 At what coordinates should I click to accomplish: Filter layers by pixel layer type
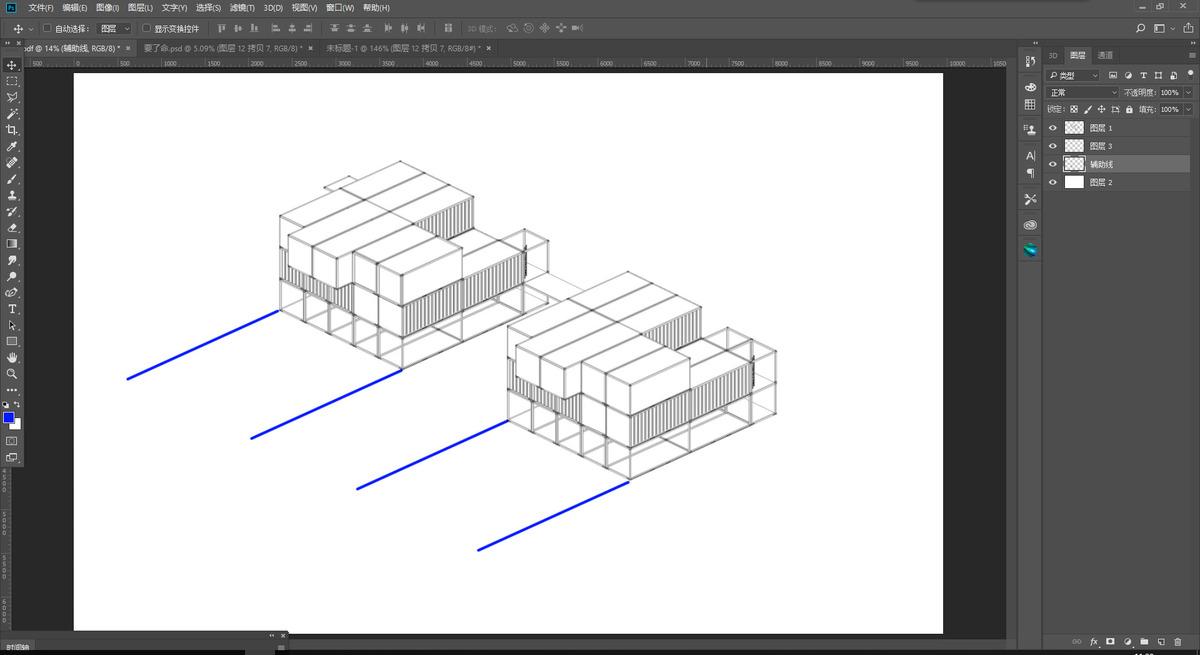pos(1113,75)
